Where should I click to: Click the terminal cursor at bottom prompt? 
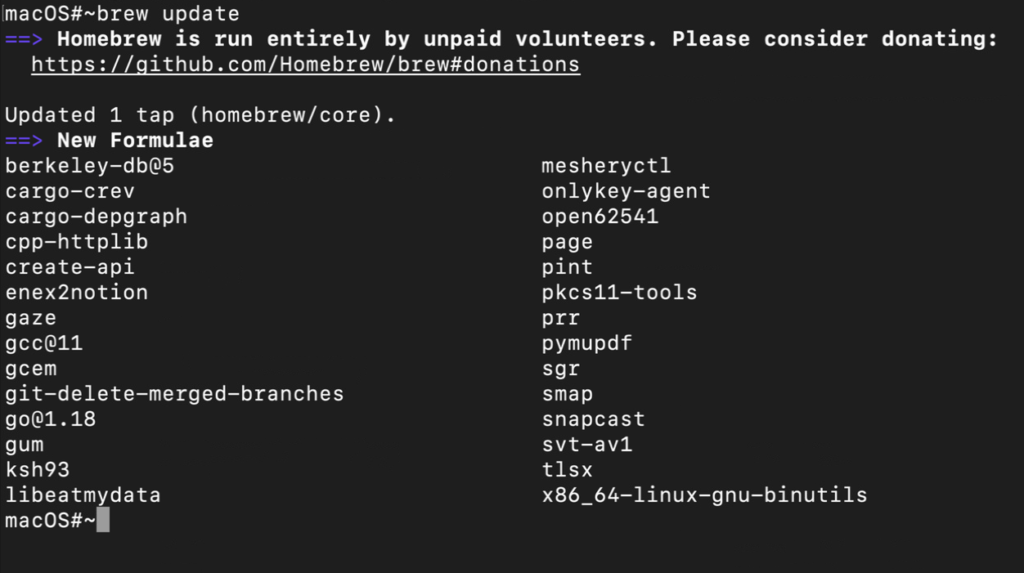[x=103, y=521]
